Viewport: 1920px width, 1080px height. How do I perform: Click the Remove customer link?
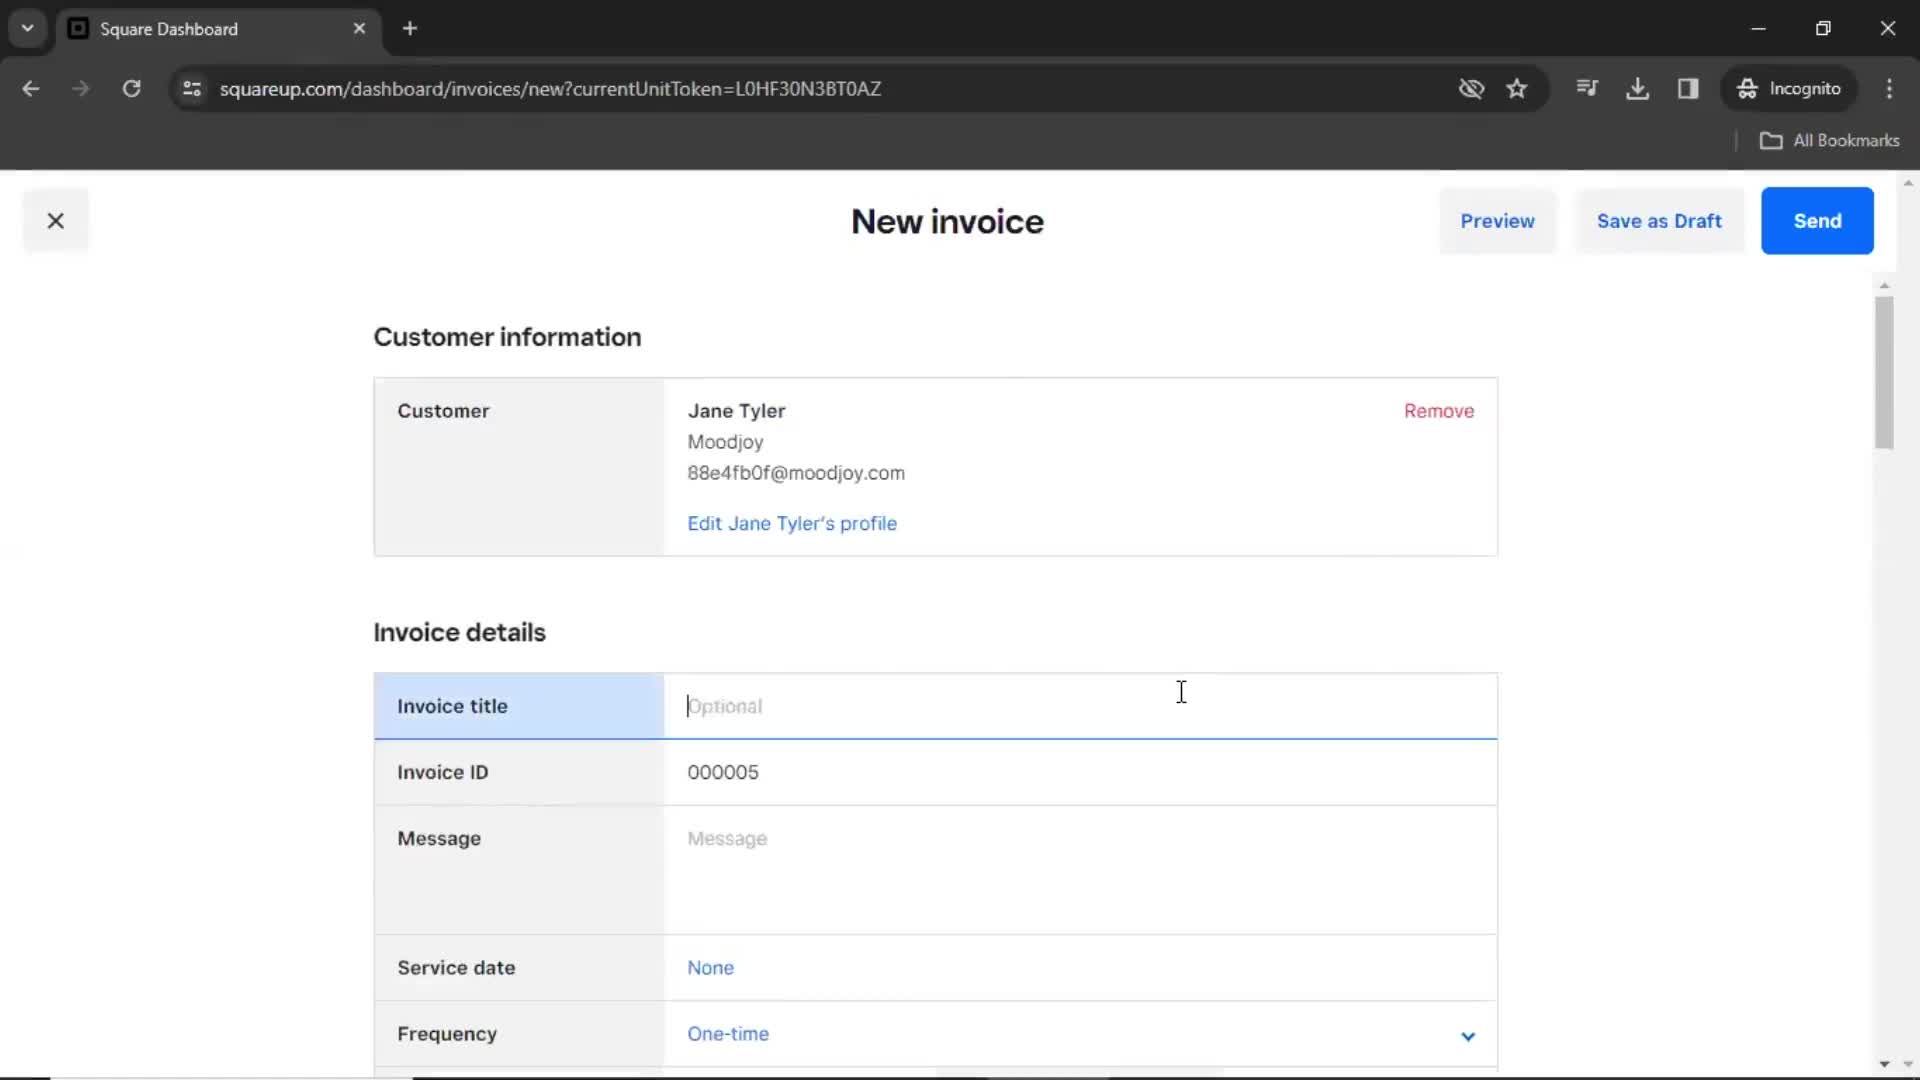pos(1439,410)
